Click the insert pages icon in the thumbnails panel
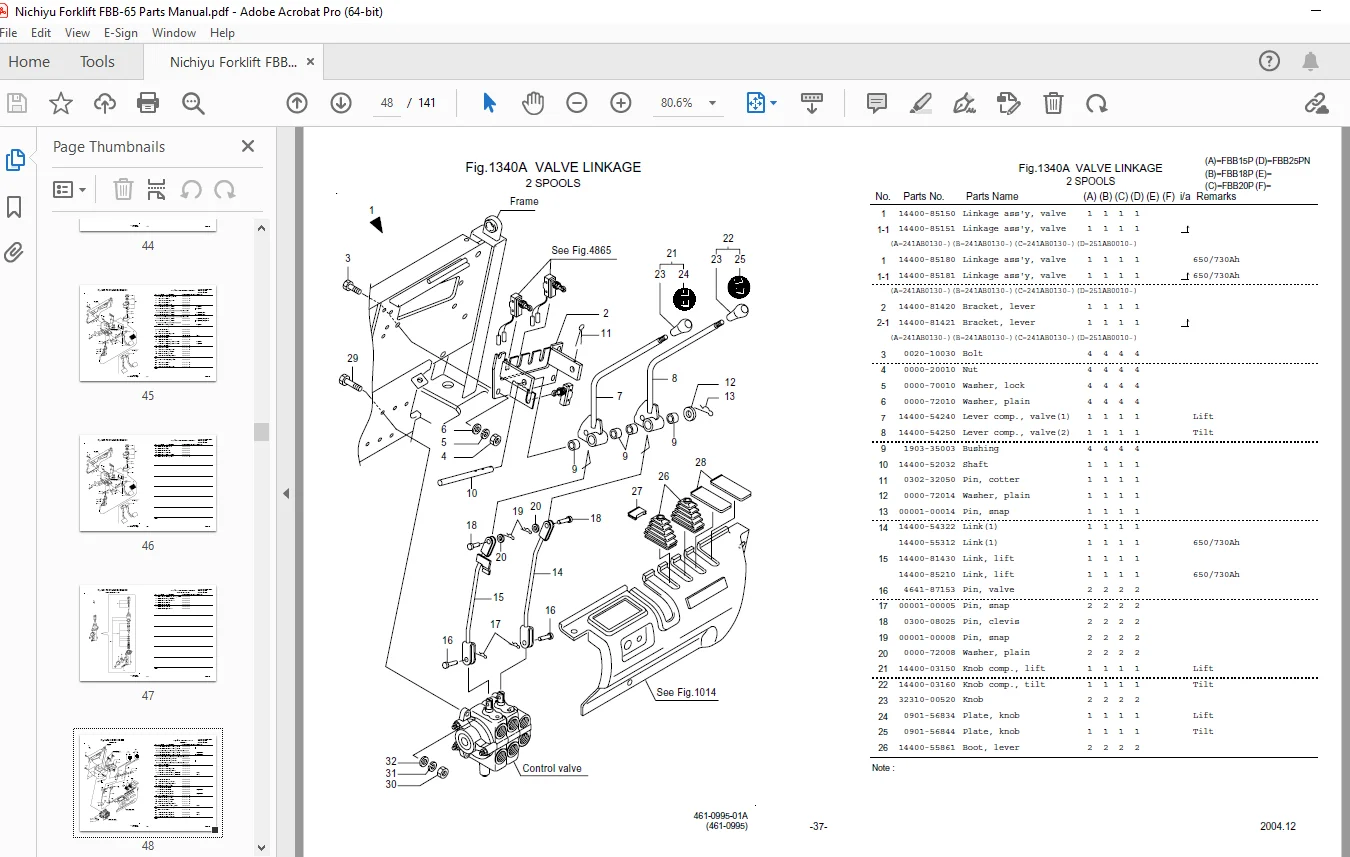Viewport: 1350px width, 857px height. [x=156, y=189]
